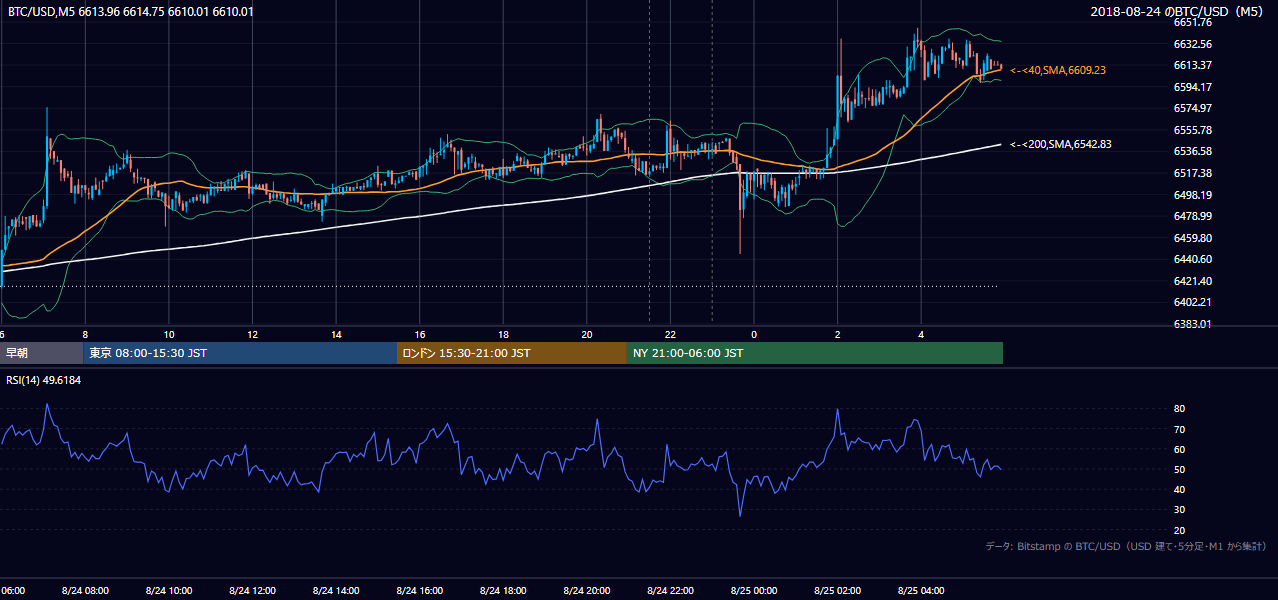Screen dimensions: 1278x600
Task: Click RSI scale value 50
Action: pos(1179,469)
